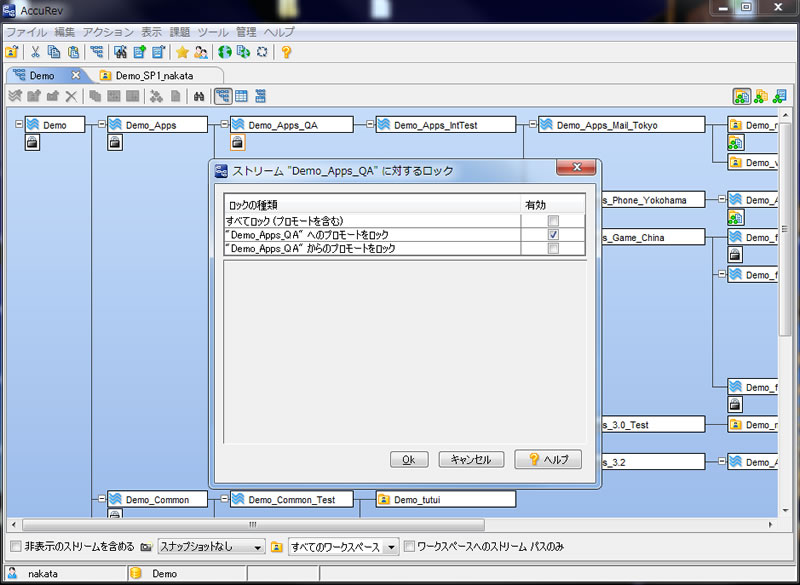Click the include/exclude rules icon under Demo_Apps_Mail_Tokyo's workspace
800x585 pixels.
tap(735, 143)
